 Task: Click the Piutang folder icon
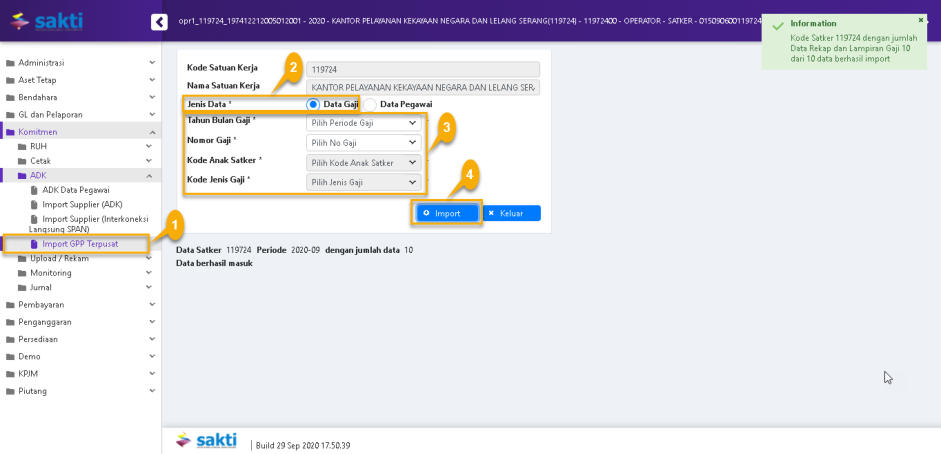point(10,391)
